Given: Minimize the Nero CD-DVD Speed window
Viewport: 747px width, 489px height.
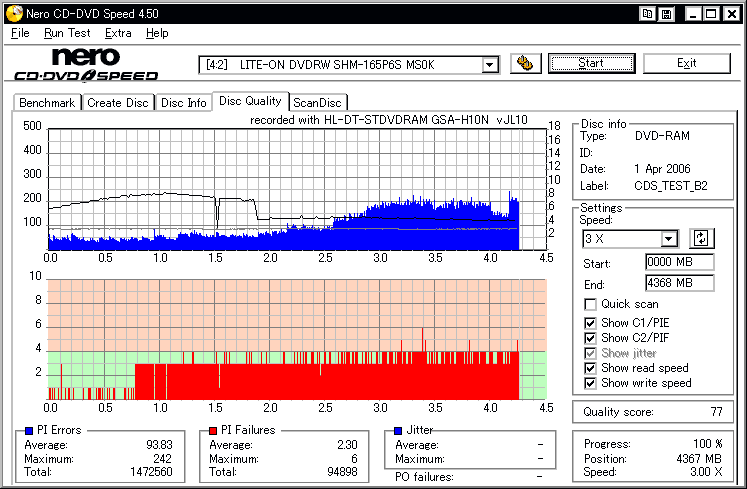Looking at the screenshot, I should [693, 14].
